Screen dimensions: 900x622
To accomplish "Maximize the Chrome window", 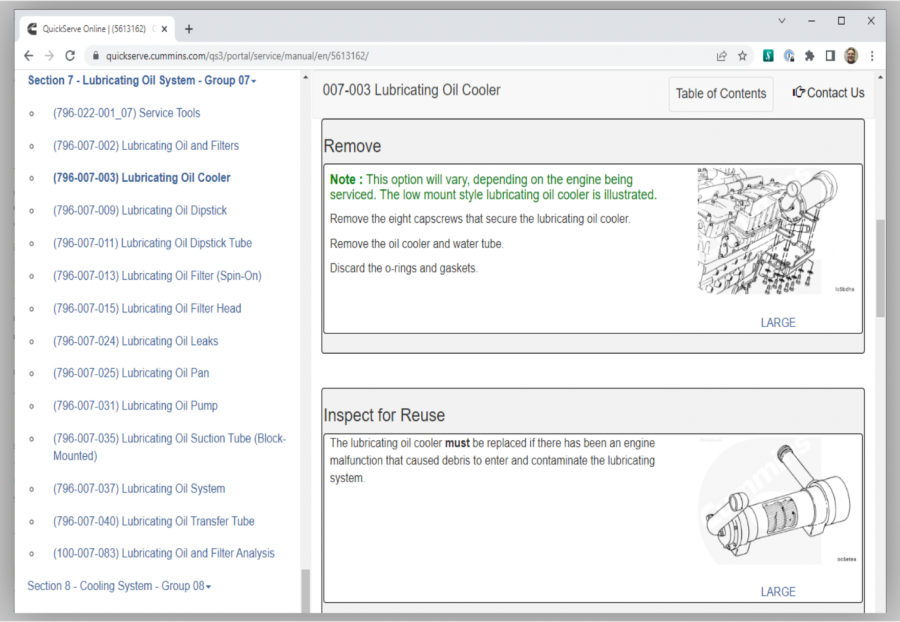I will pyautogui.click(x=841, y=21).
